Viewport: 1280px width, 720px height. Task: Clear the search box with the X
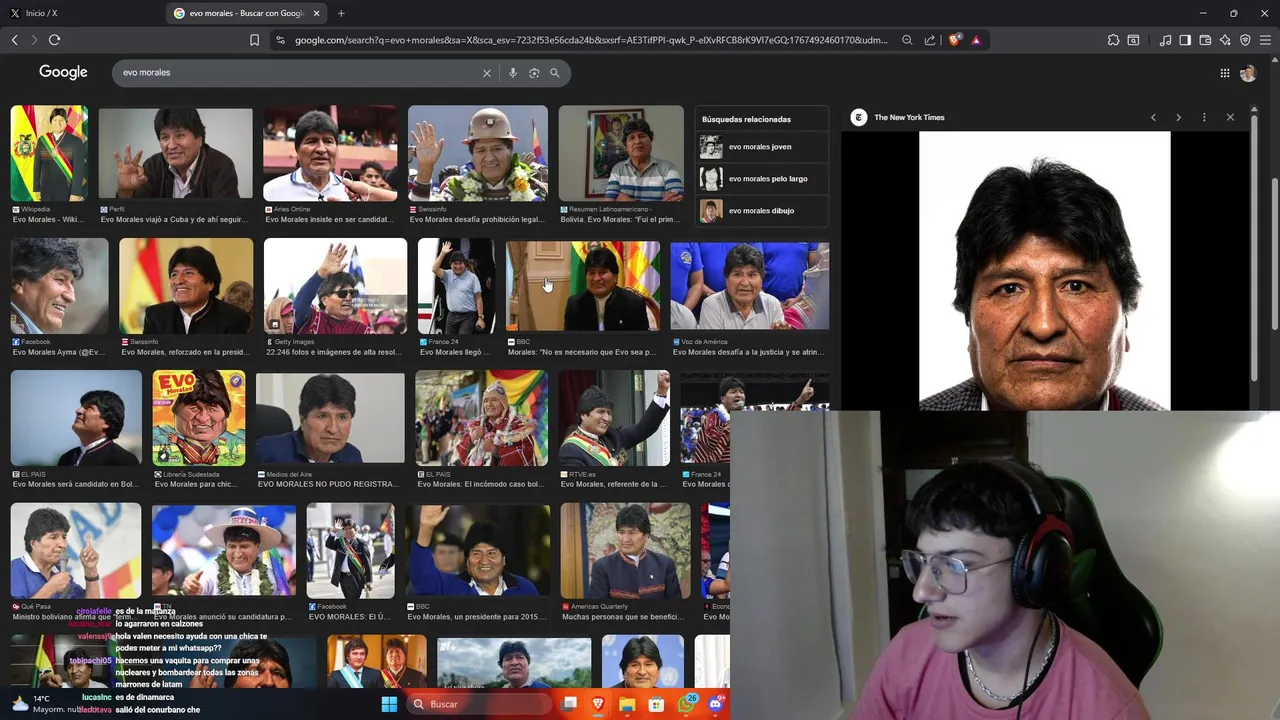pyautogui.click(x=487, y=73)
